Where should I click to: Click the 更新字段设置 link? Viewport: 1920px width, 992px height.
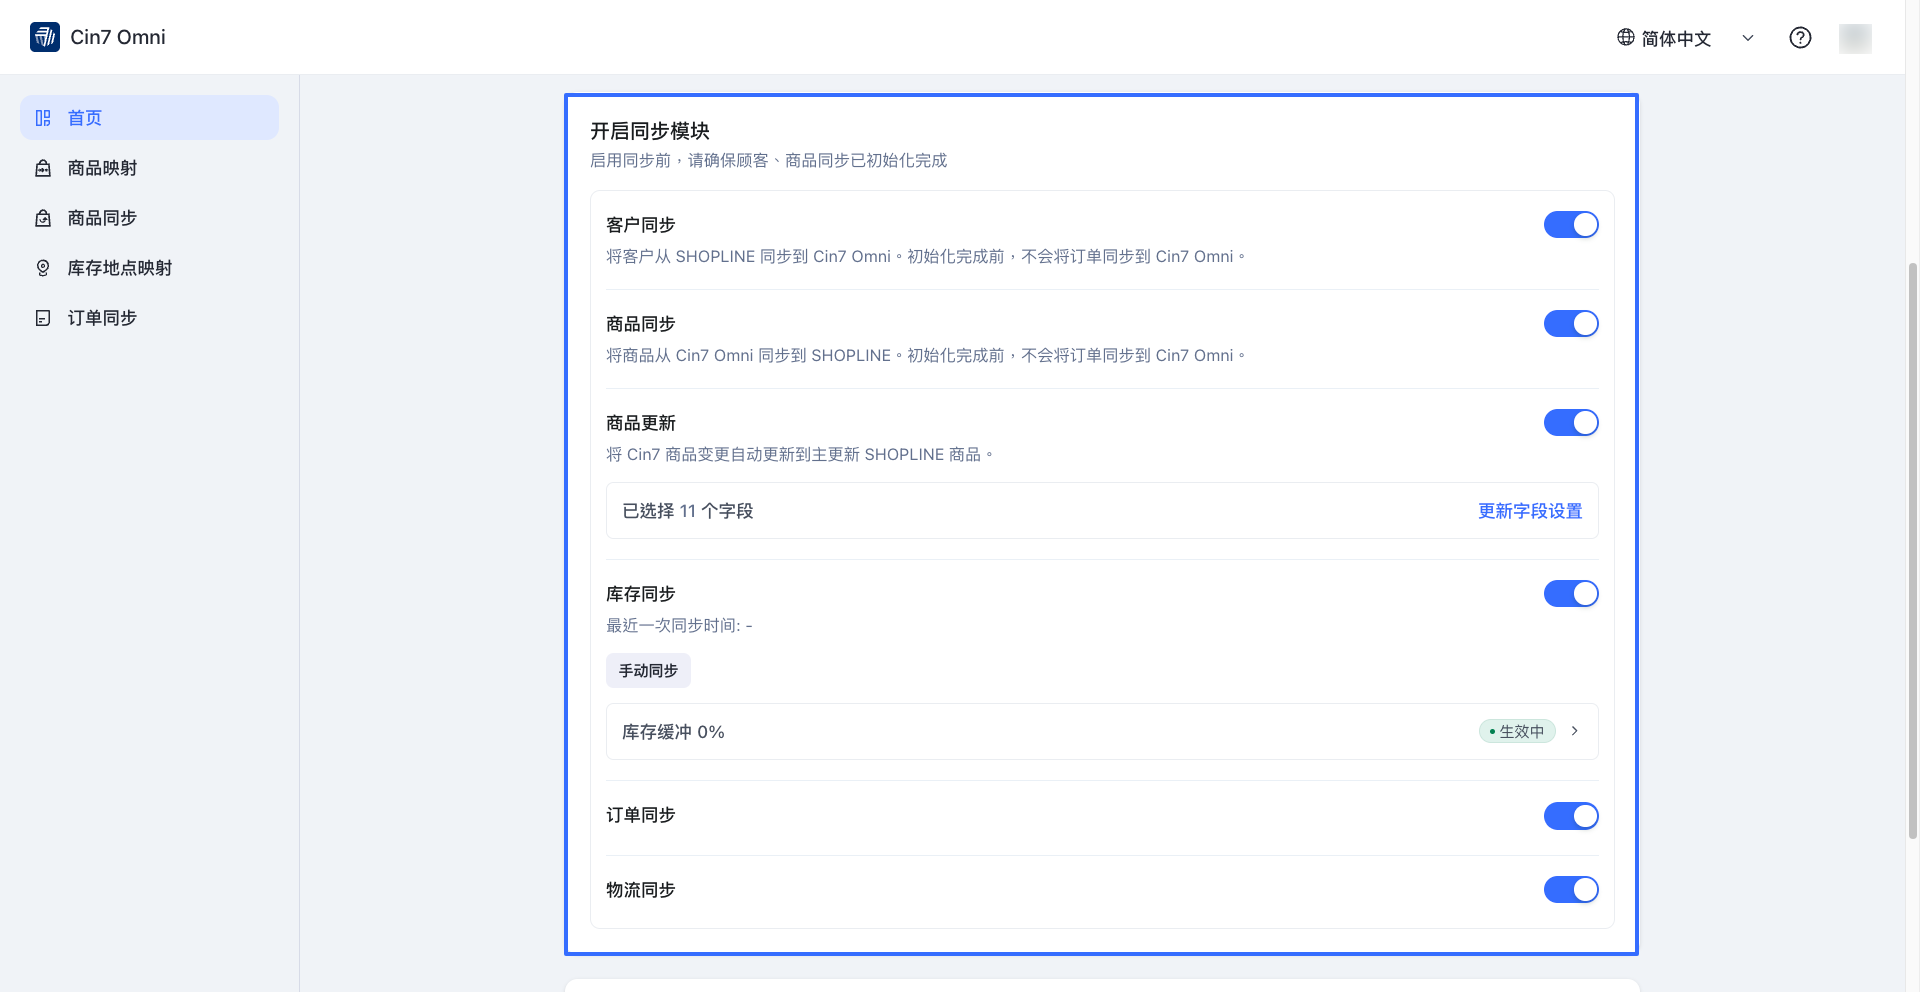tap(1530, 511)
